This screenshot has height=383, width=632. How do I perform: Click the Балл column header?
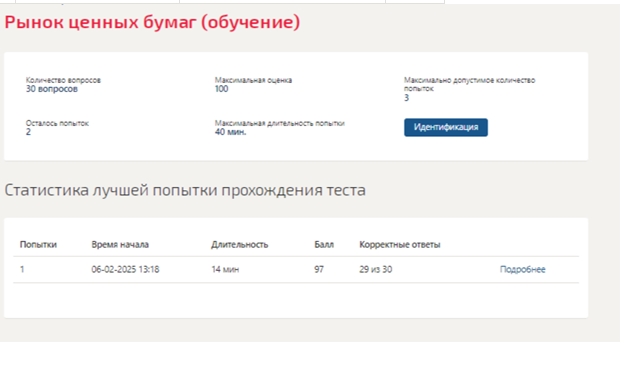[324, 245]
